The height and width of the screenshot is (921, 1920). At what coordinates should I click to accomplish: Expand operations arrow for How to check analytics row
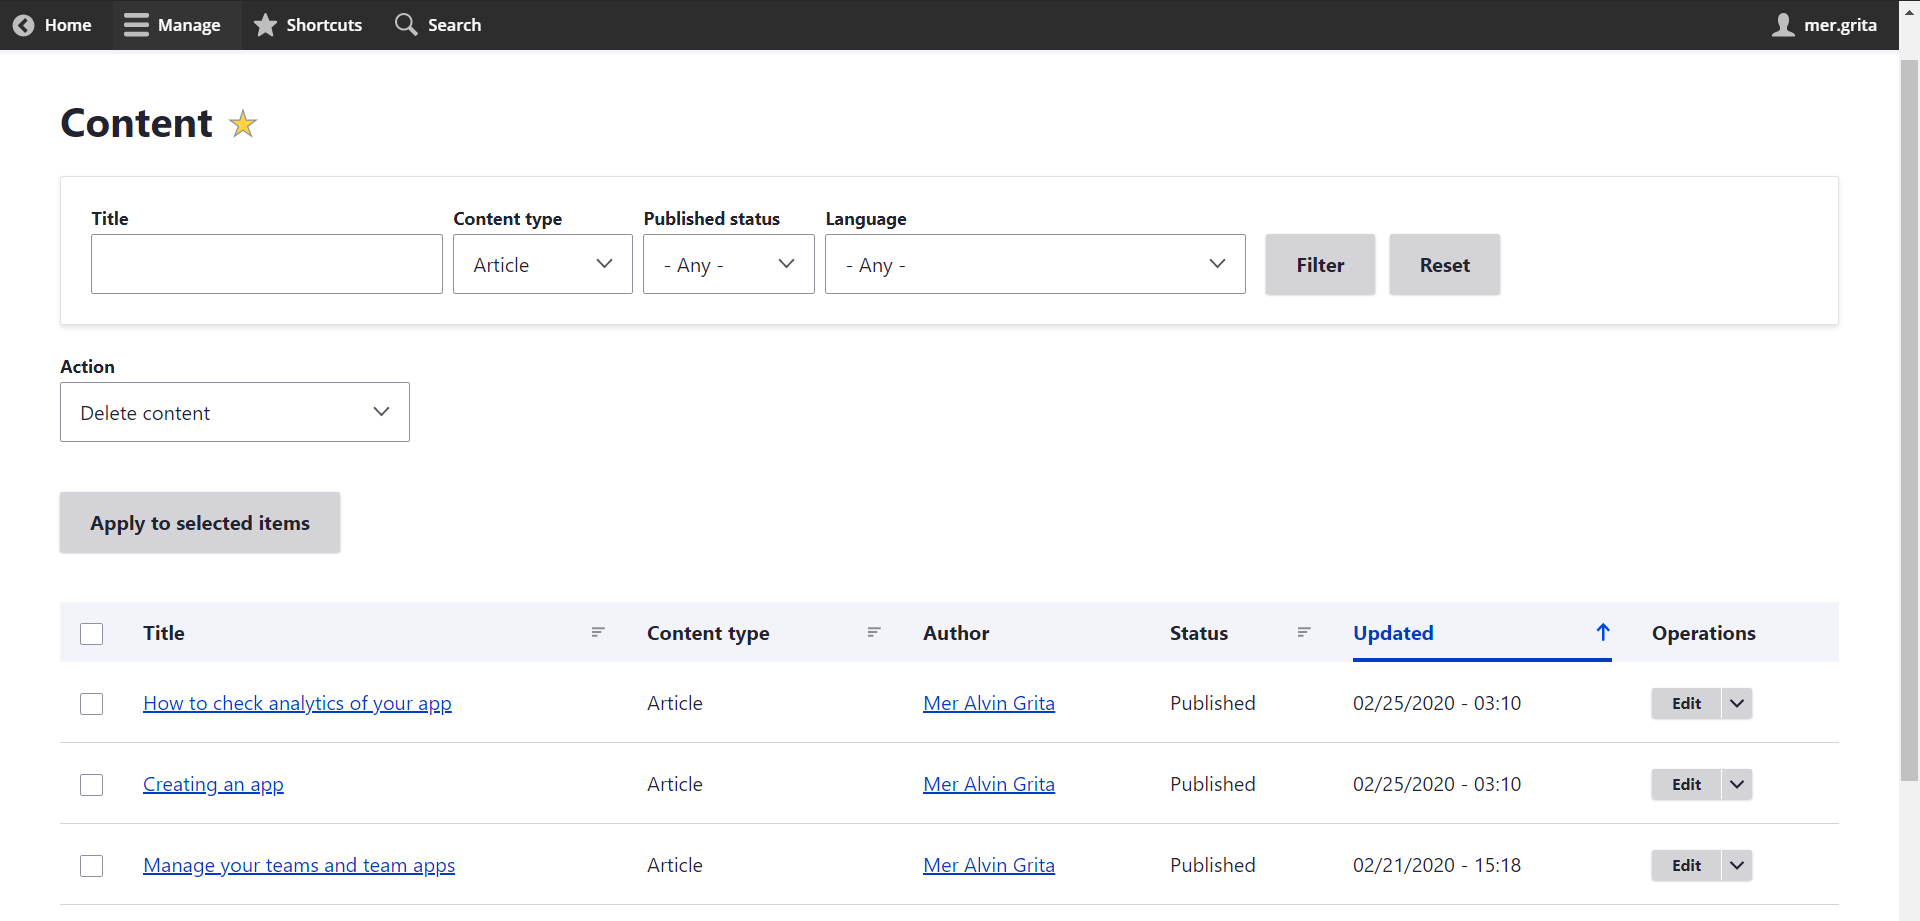(x=1737, y=703)
